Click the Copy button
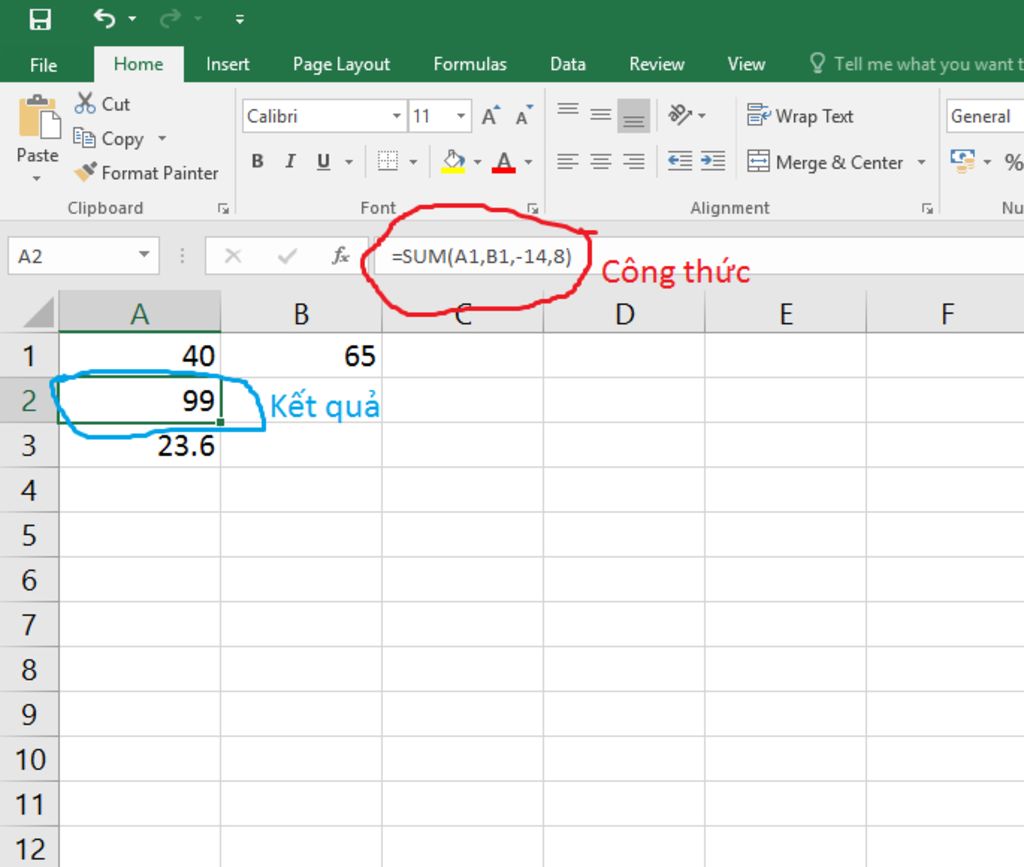Image resolution: width=1024 pixels, height=867 pixels. pos(108,138)
